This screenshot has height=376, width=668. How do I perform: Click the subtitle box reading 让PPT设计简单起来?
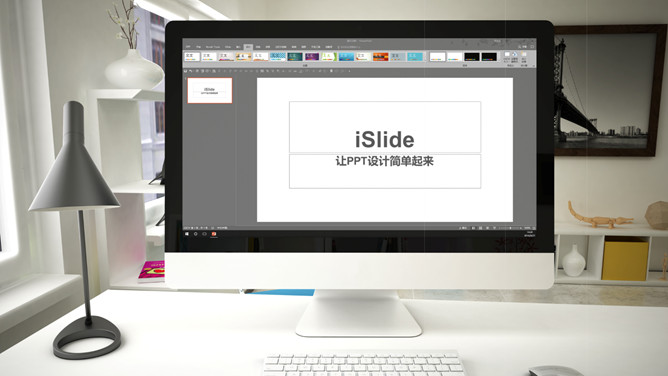(x=385, y=171)
